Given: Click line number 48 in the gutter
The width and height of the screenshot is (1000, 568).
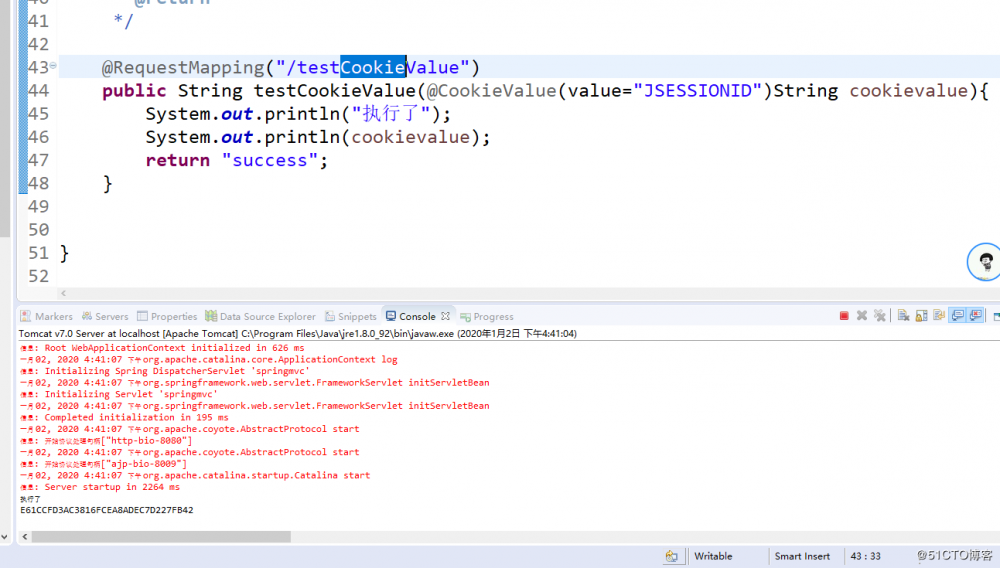Looking at the screenshot, I should tap(38, 184).
